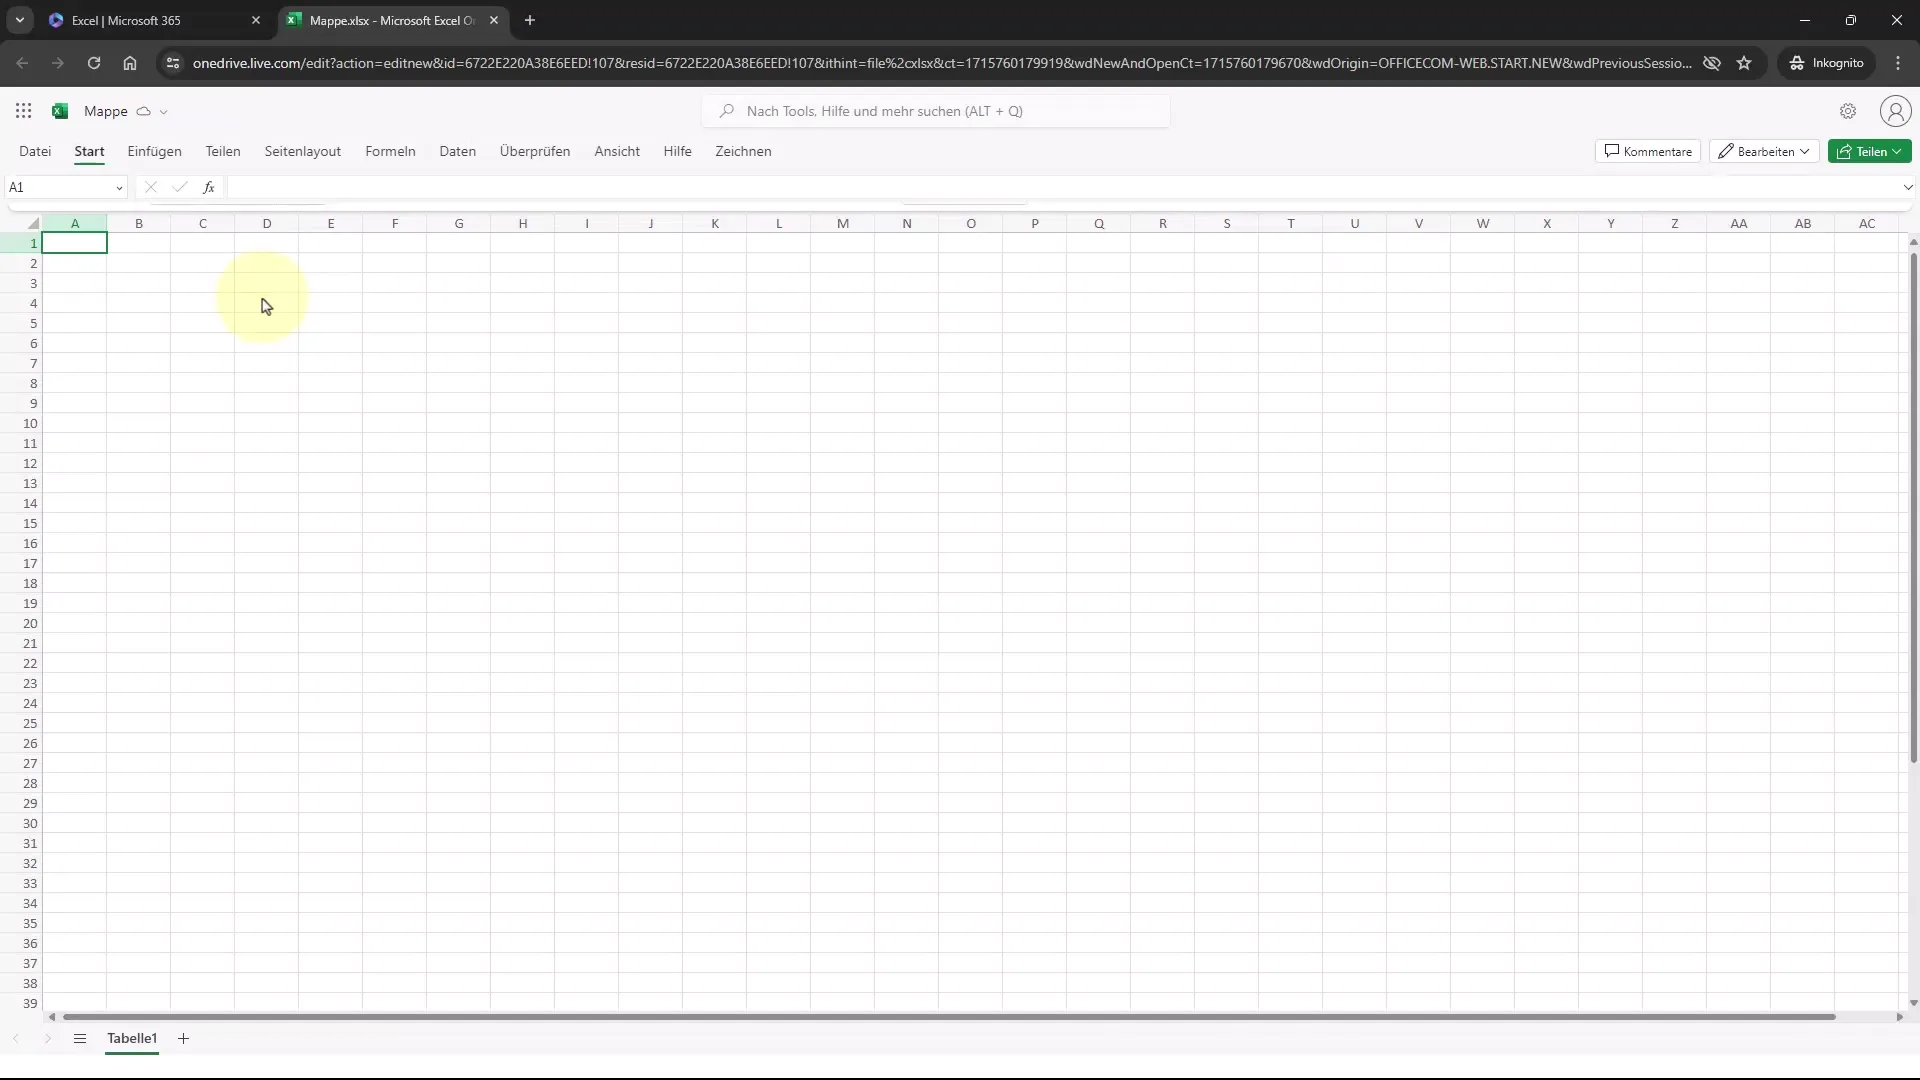Click the confirm checkmark formula bar icon
Screen dimensions: 1920x1080
[x=180, y=187]
